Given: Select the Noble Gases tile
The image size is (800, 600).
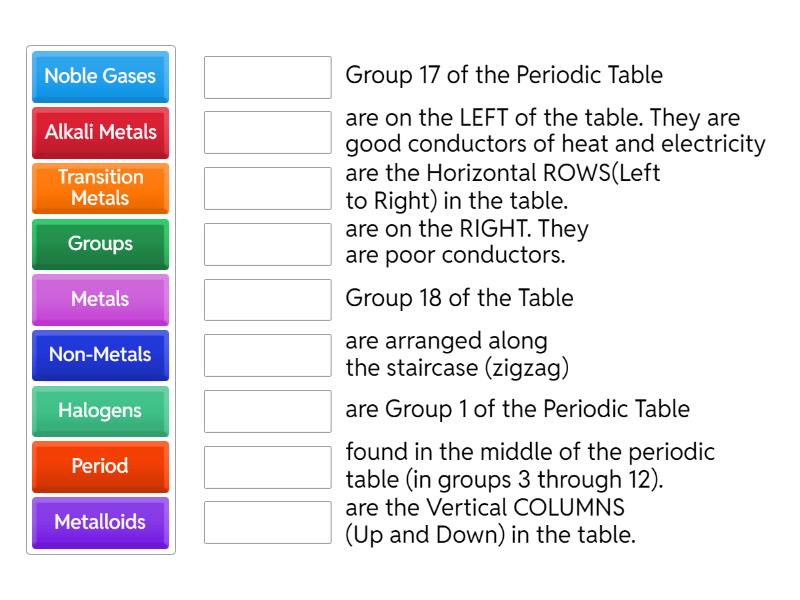Looking at the screenshot, I should (100, 77).
